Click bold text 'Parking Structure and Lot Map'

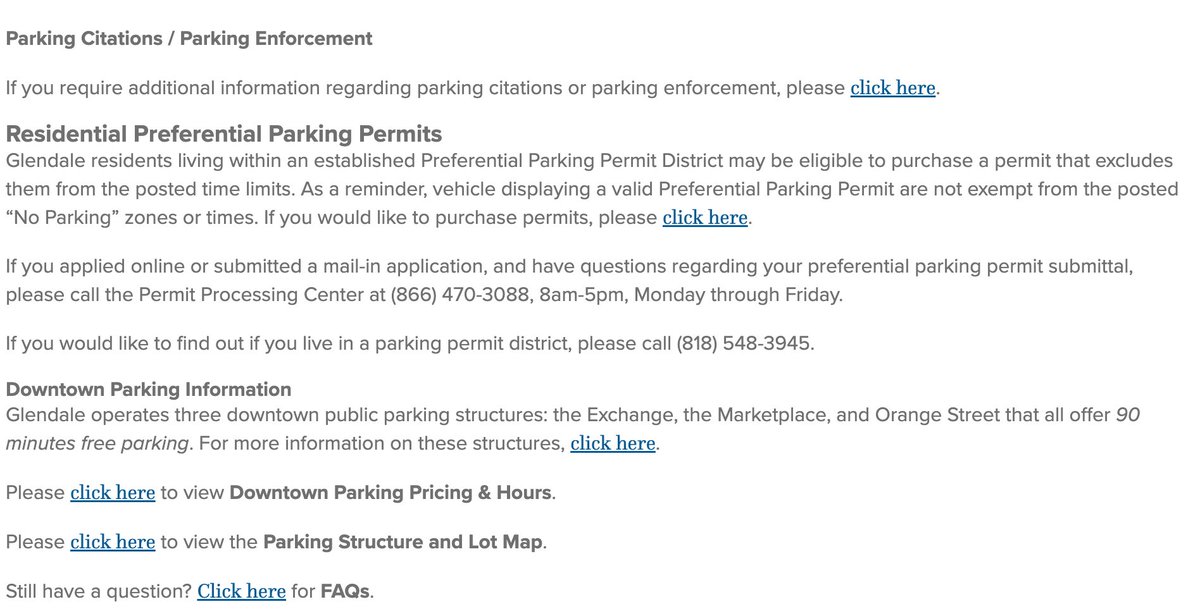(x=403, y=543)
